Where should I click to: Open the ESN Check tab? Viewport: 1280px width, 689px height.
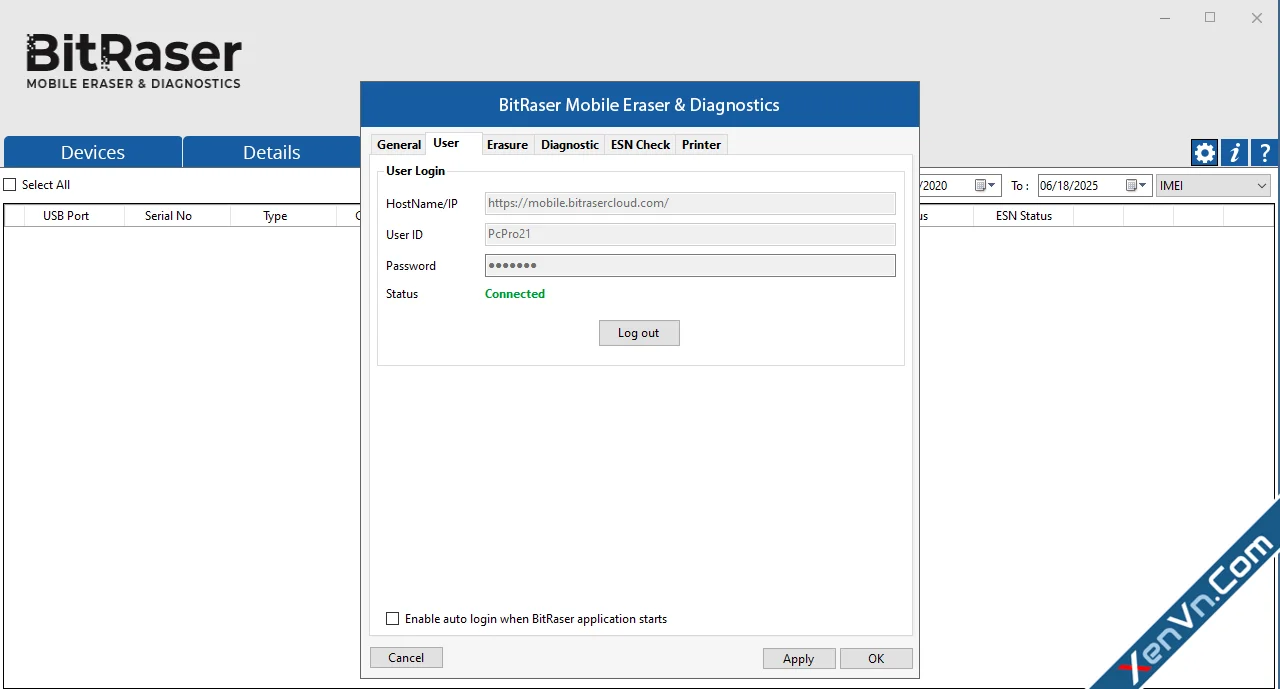pyautogui.click(x=640, y=145)
